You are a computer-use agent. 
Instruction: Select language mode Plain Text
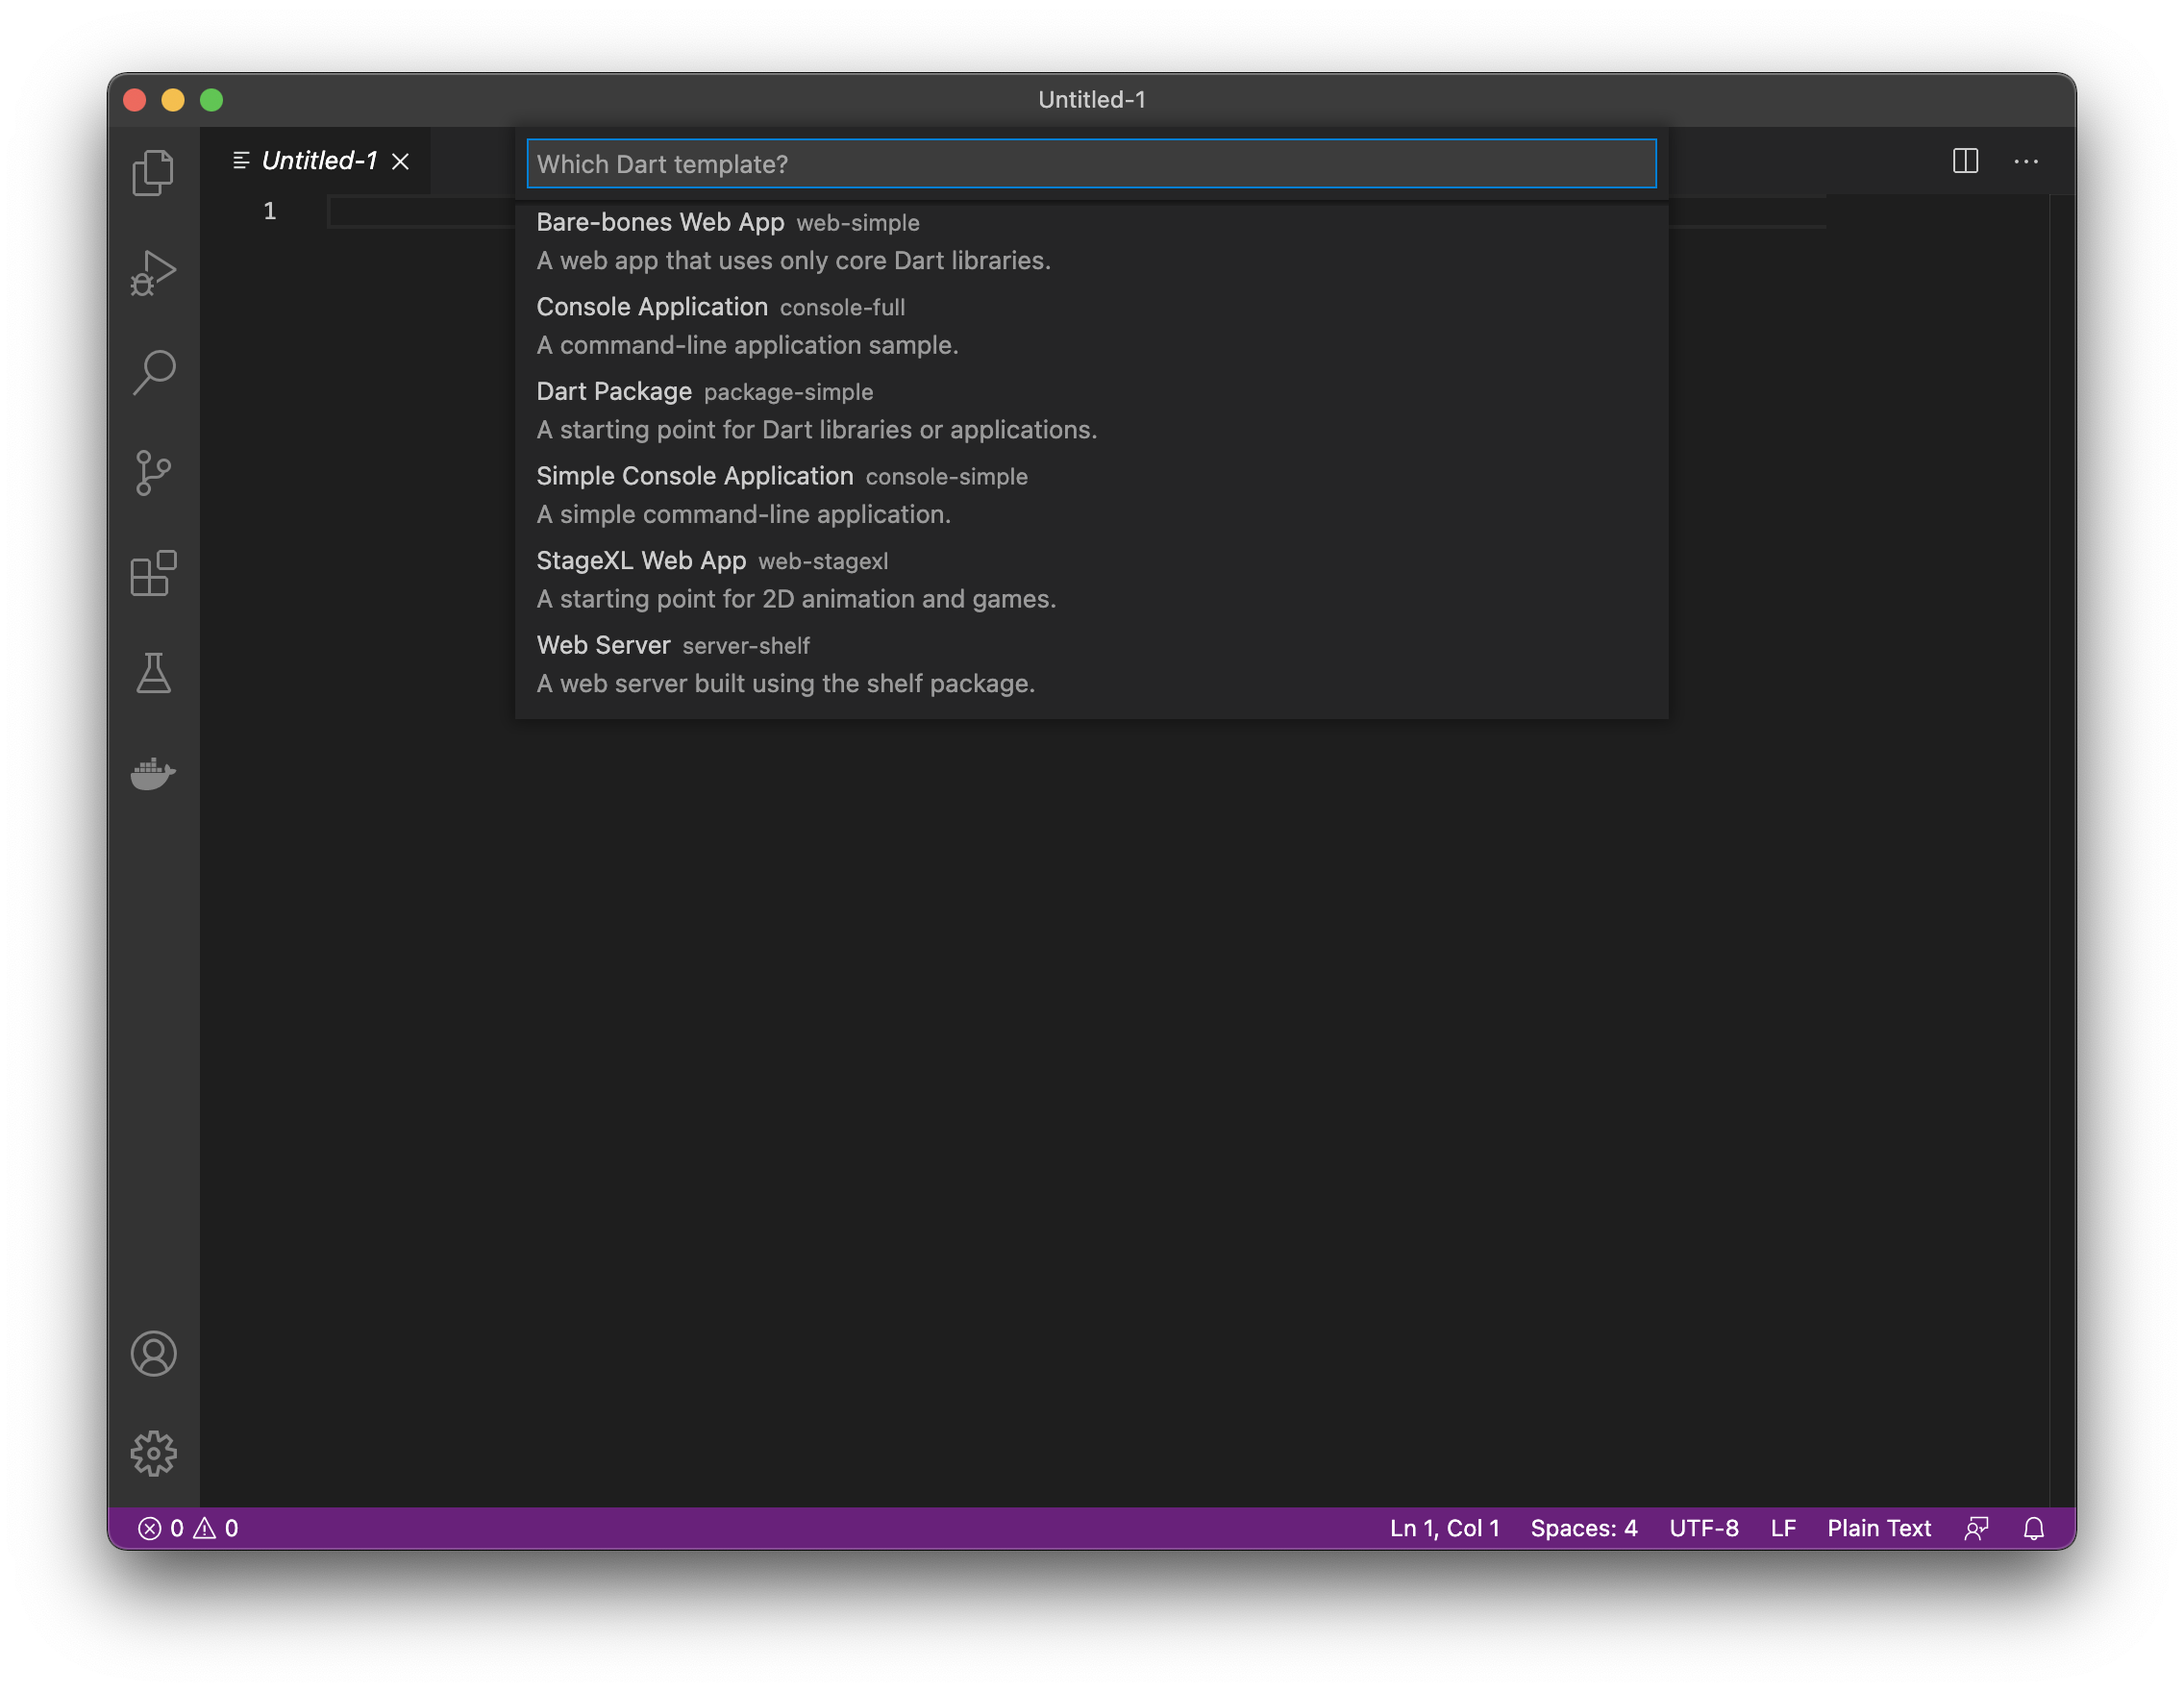pyautogui.click(x=1878, y=1528)
